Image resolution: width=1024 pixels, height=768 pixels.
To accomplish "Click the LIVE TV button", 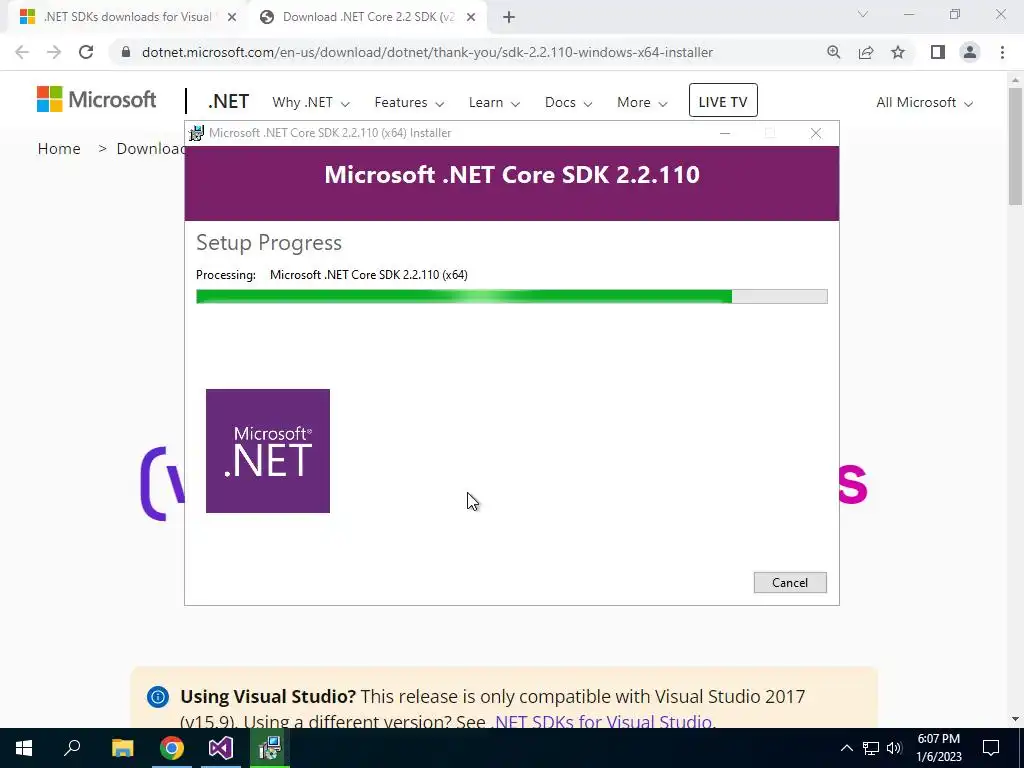I will coord(723,101).
